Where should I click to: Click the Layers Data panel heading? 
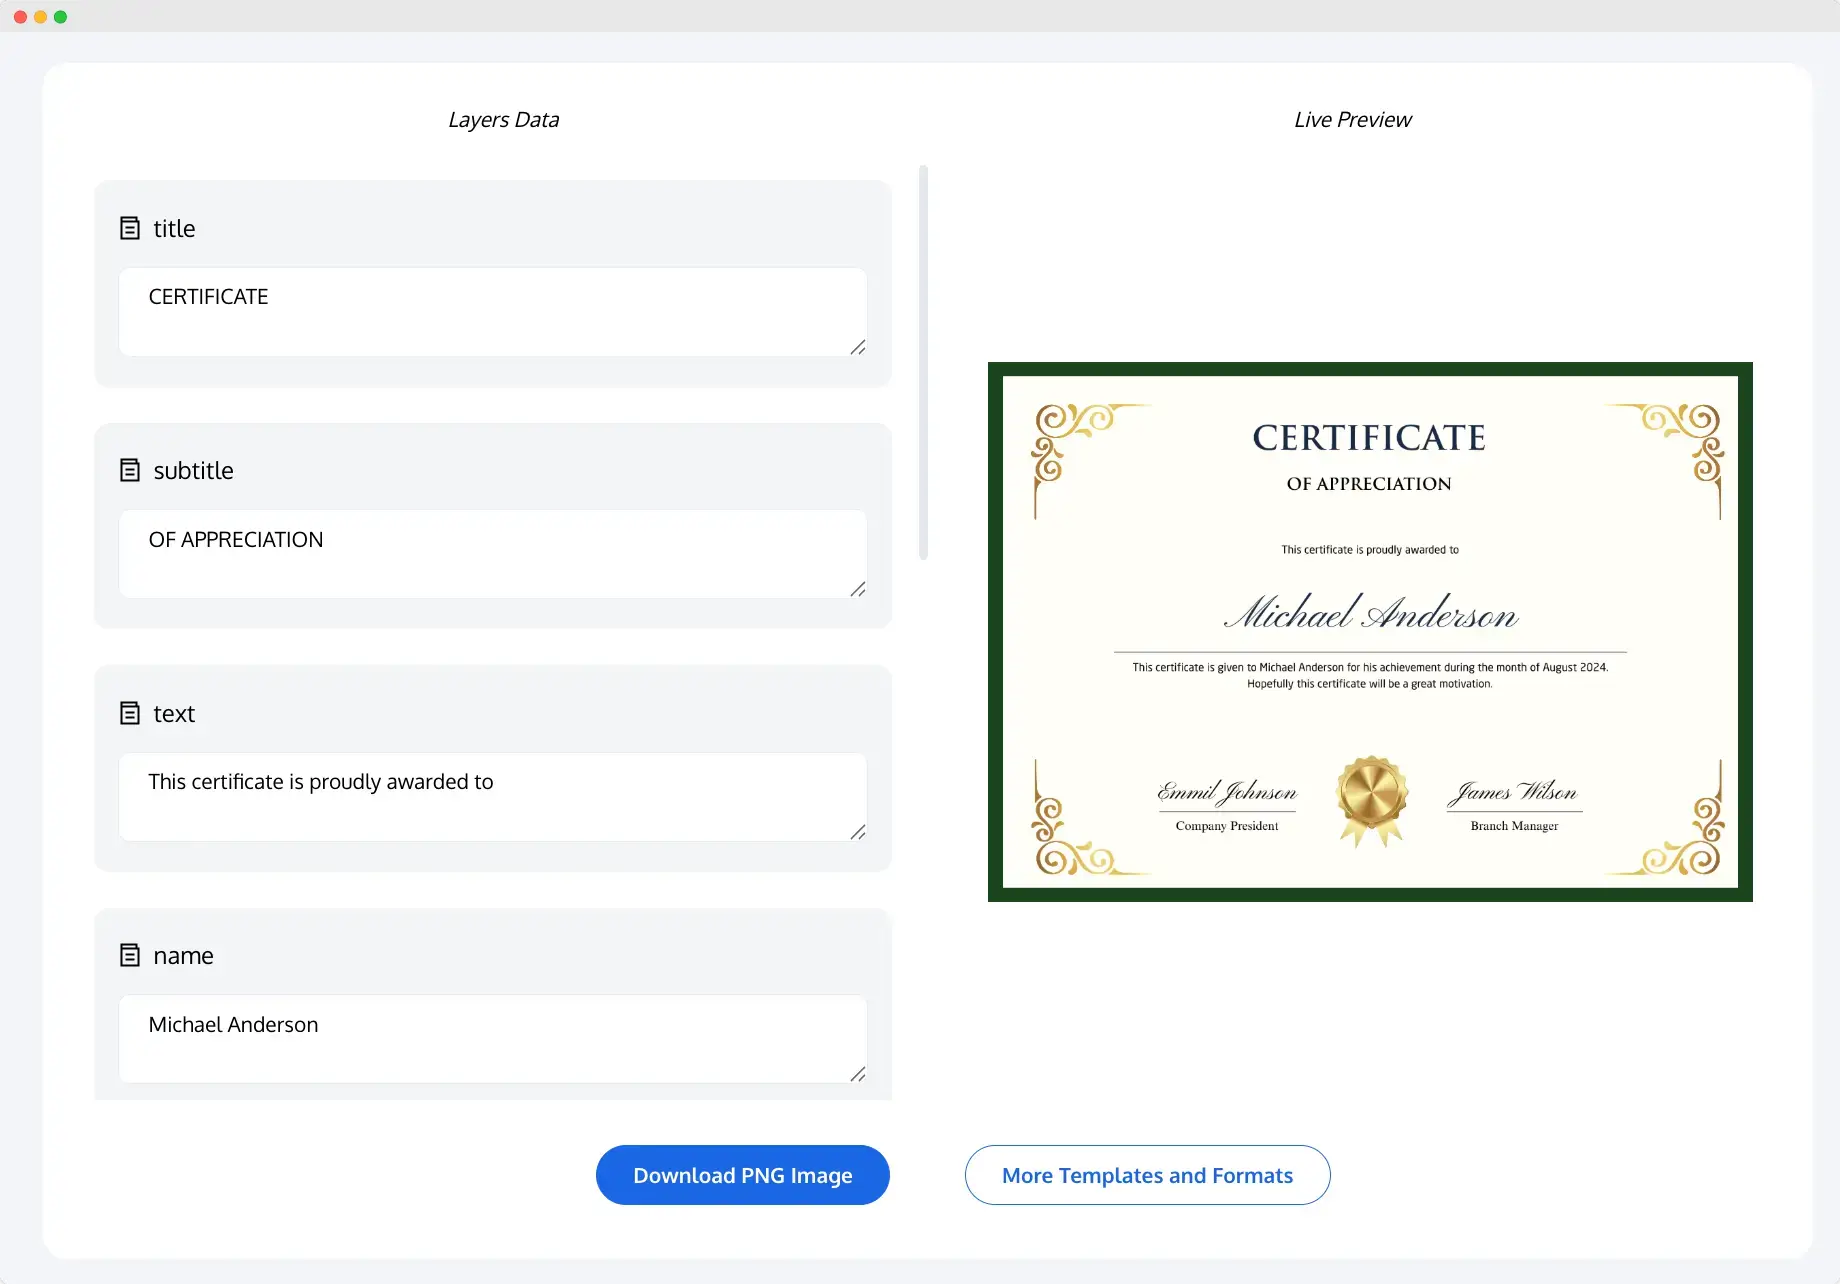point(503,119)
